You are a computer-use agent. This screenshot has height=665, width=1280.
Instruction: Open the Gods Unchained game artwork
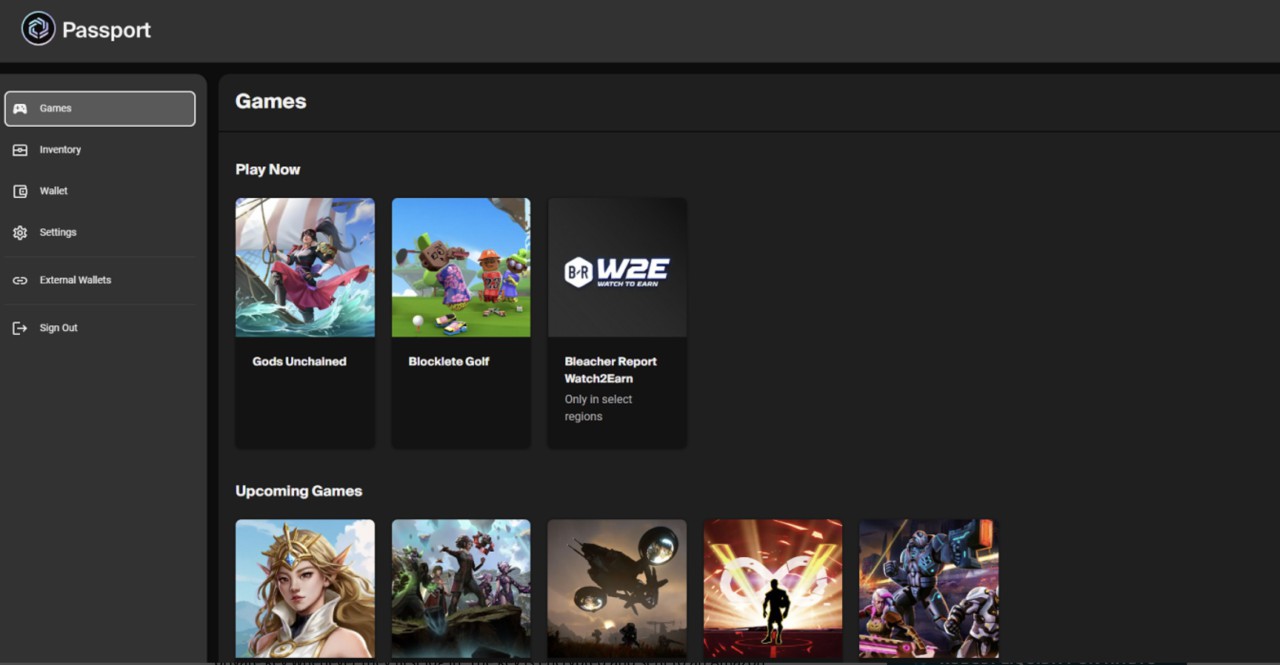click(x=305, y=267)
